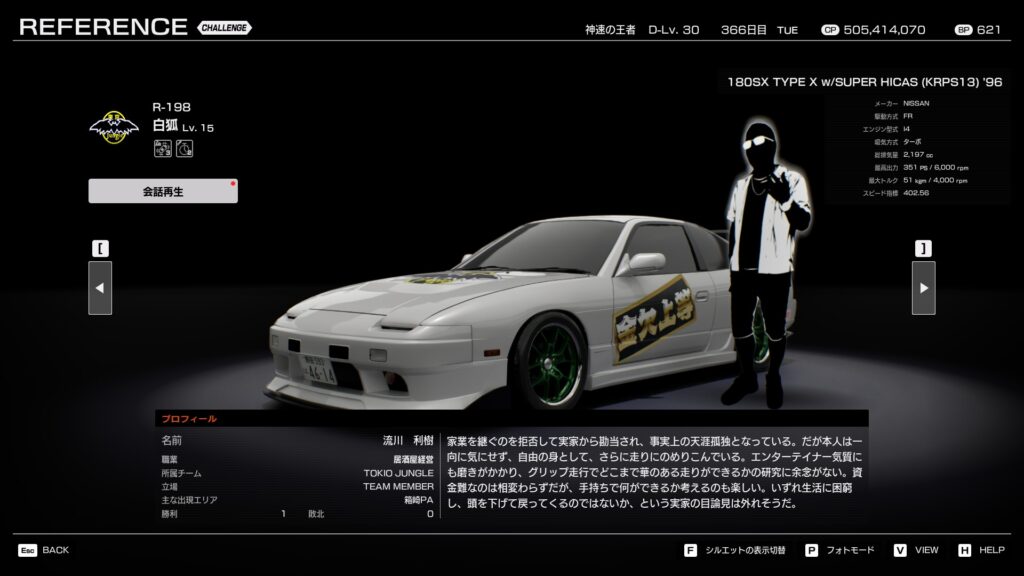
Task: Select the CHALLENGE badge next to REFERENCE
Action: coord(224,27)
